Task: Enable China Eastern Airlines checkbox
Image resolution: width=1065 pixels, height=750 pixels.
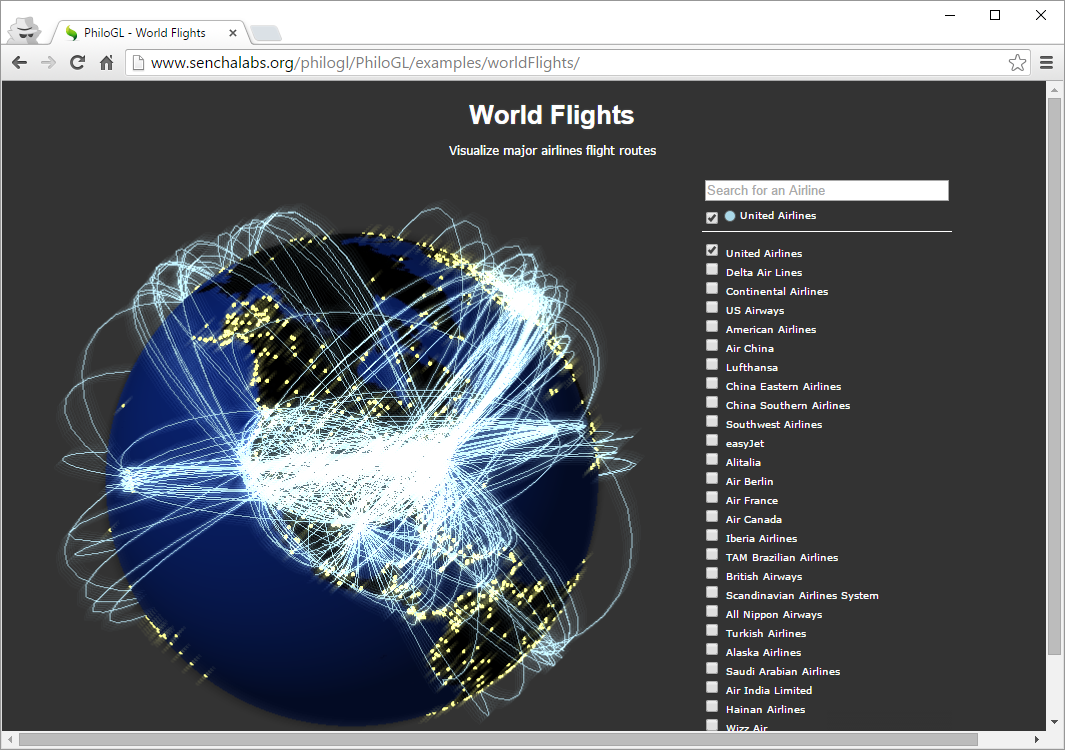Action: point(712,384)
